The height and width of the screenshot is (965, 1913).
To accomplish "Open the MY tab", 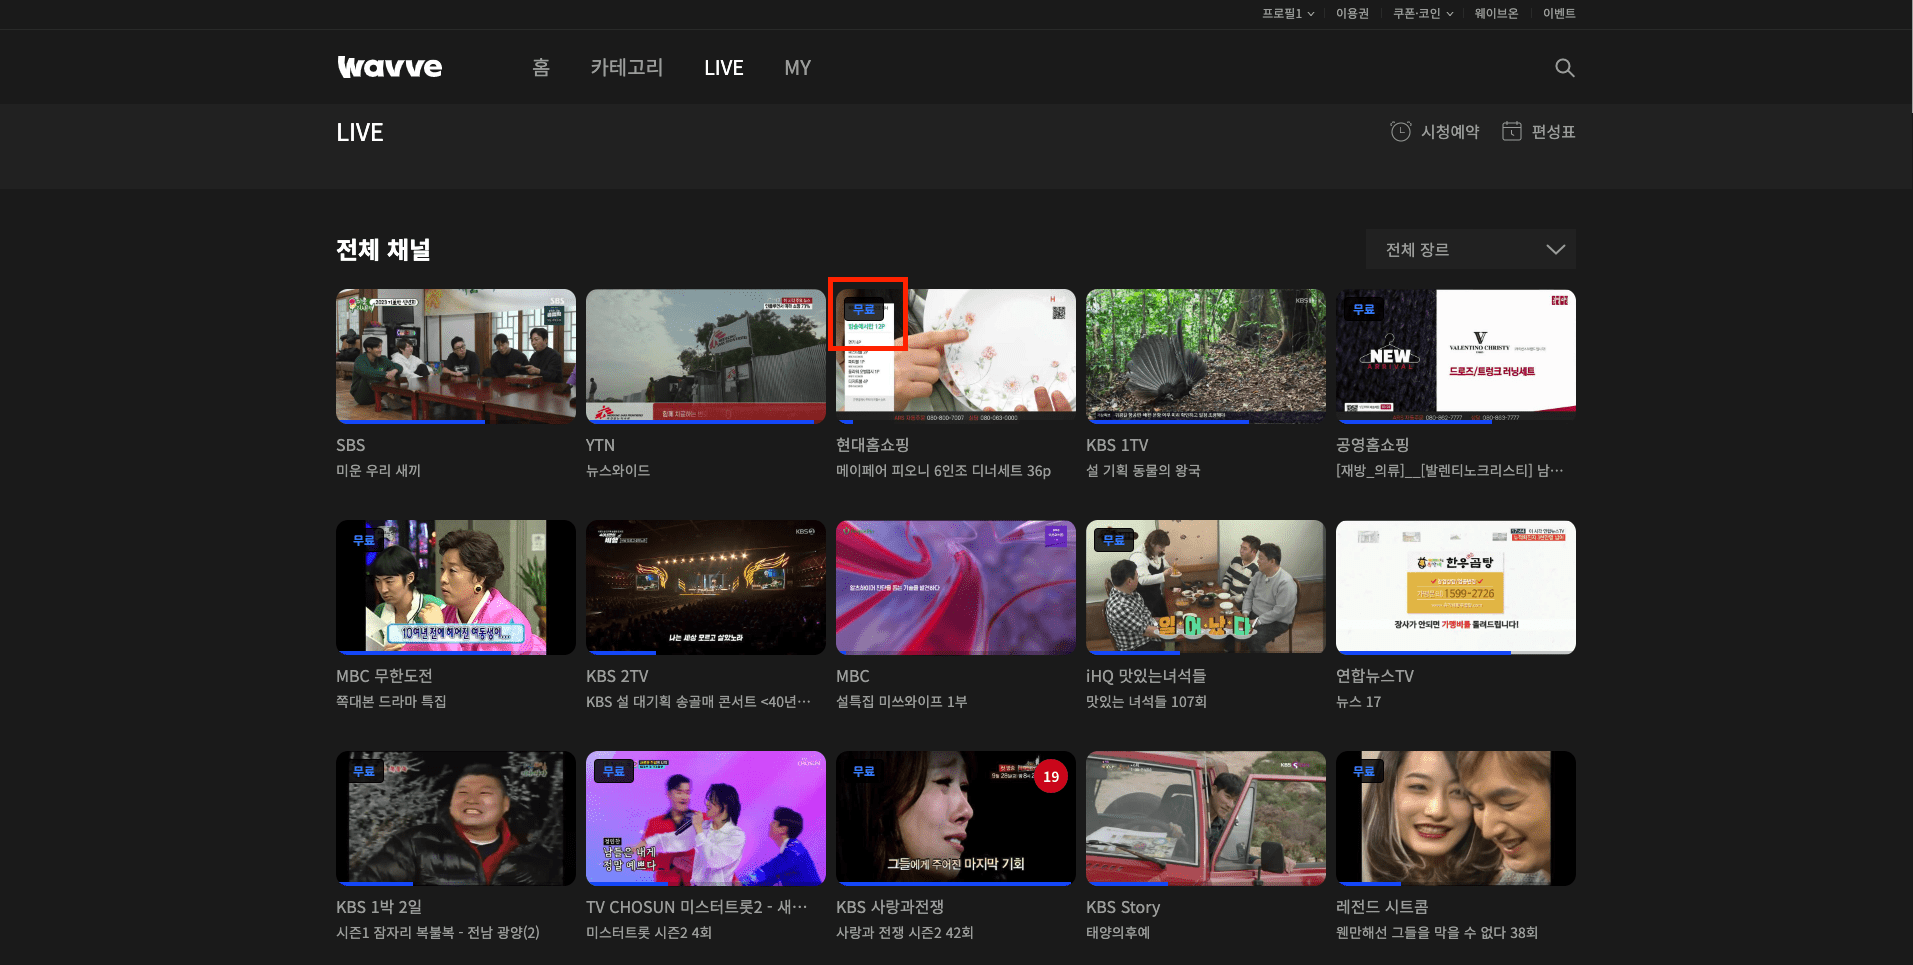I will pyautogui.click(x=798, y=68).
